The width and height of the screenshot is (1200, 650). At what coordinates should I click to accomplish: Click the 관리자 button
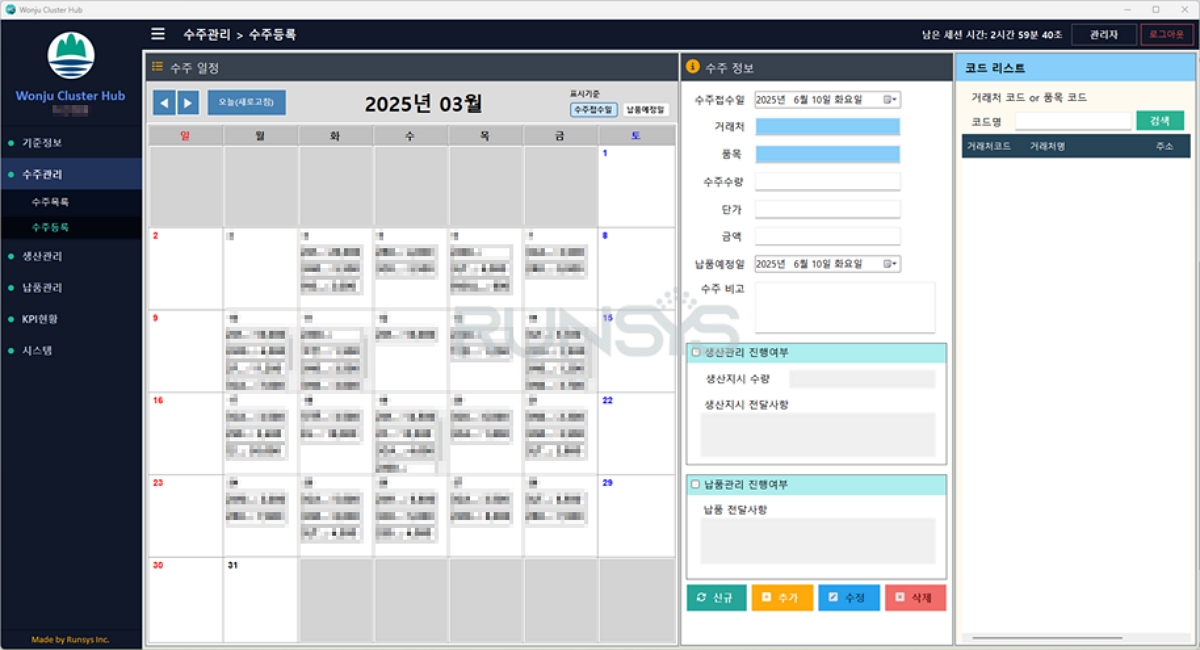click(1104, 34)
